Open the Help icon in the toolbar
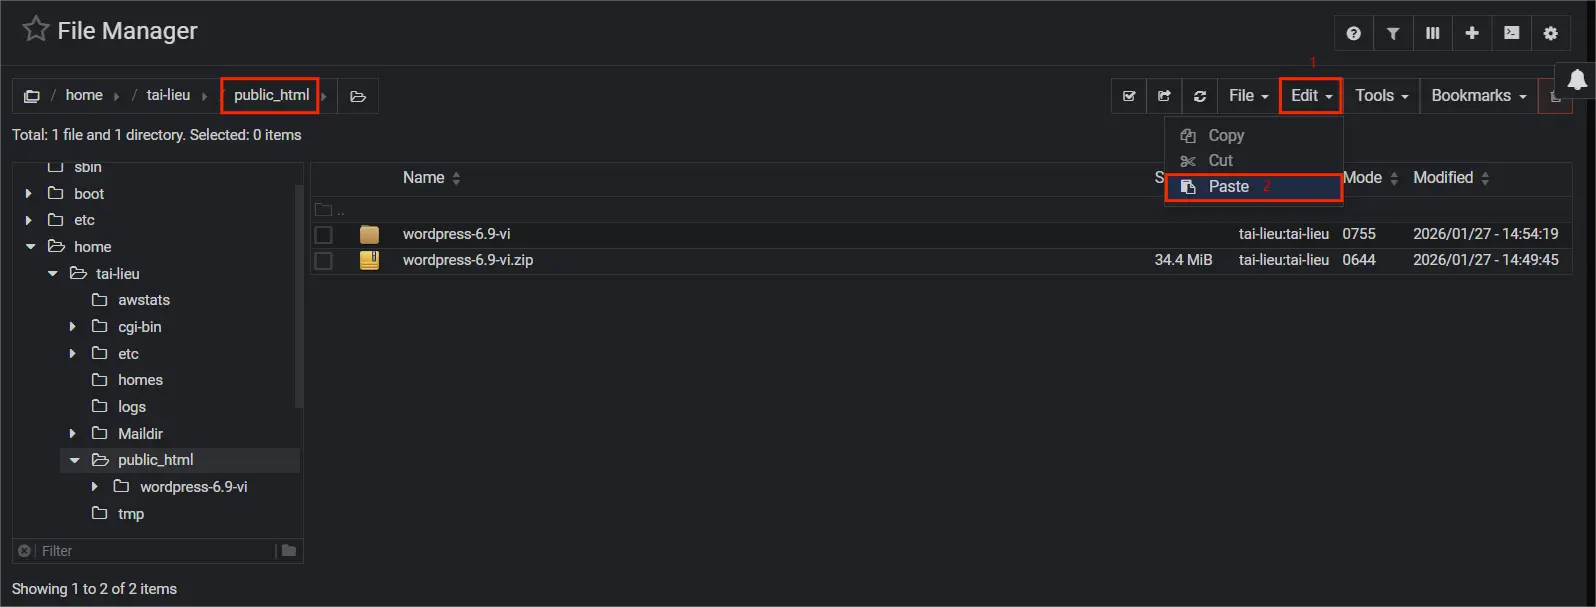This screenshot has height=607, width=1596. 1353,33
